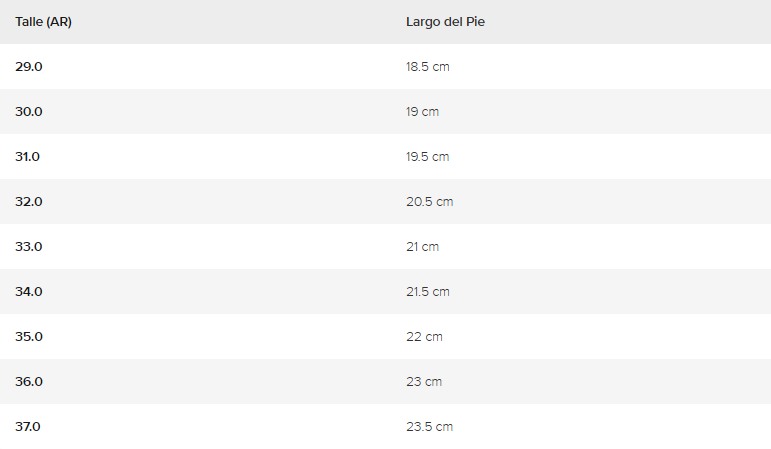
Task: Select the 34.0 size cell
Action: (29, 292)
